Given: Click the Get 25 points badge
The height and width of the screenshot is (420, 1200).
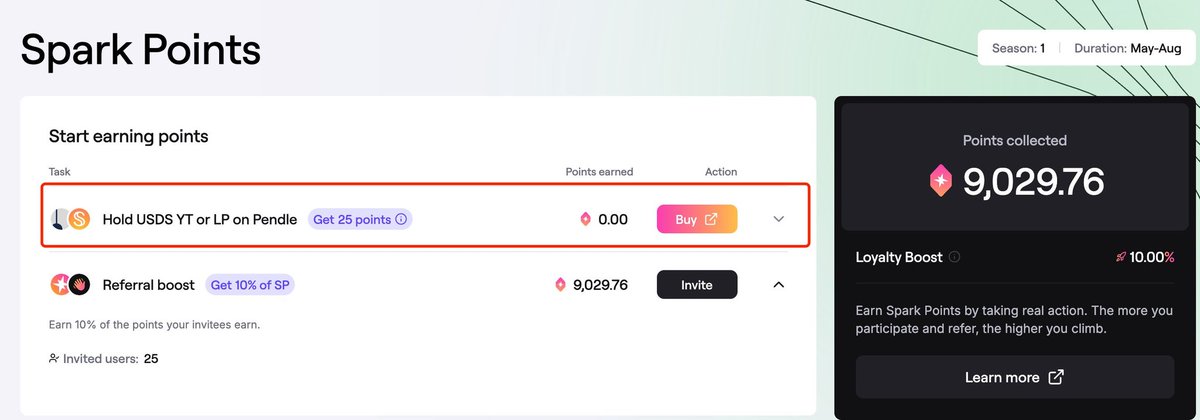Looking at the screenshot, I should coord(360,219).
